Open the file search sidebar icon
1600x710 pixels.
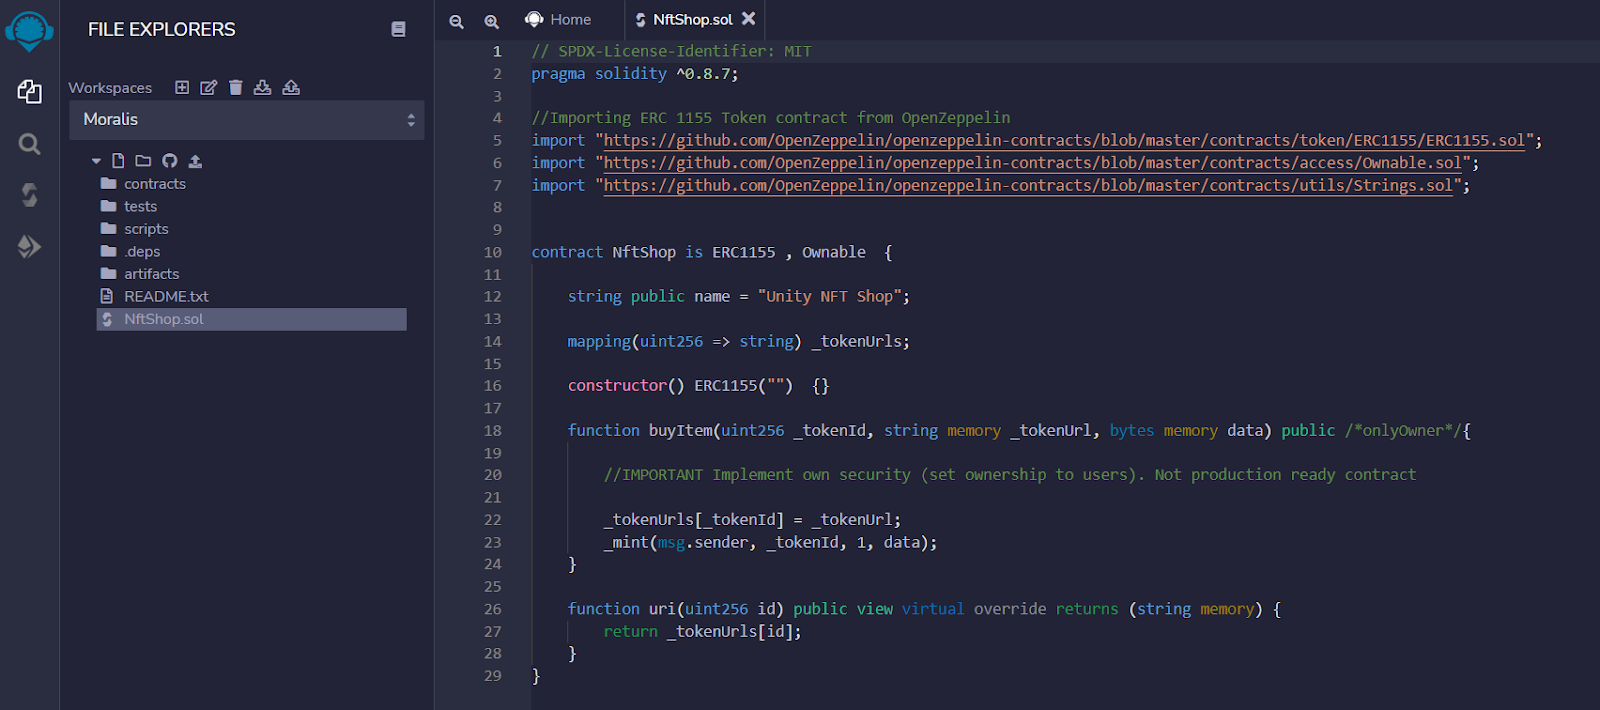[x=30, y=144]
